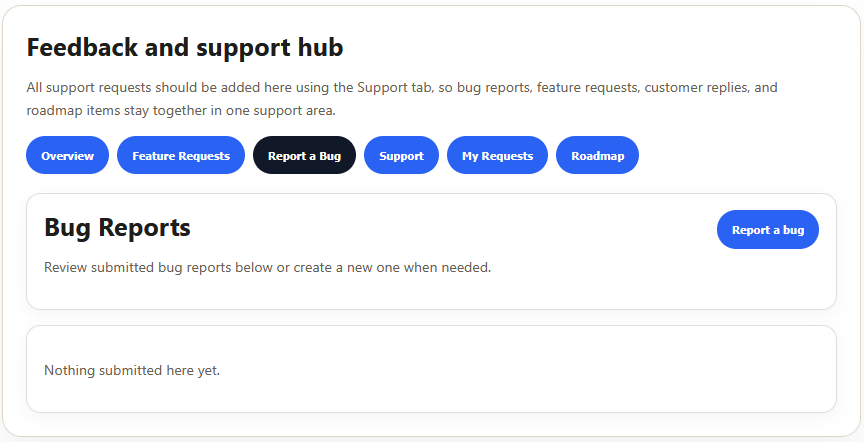Click the 'All support requests should be added' description
The width and height of the screenshot is (864, 442).
click(402, 99)
